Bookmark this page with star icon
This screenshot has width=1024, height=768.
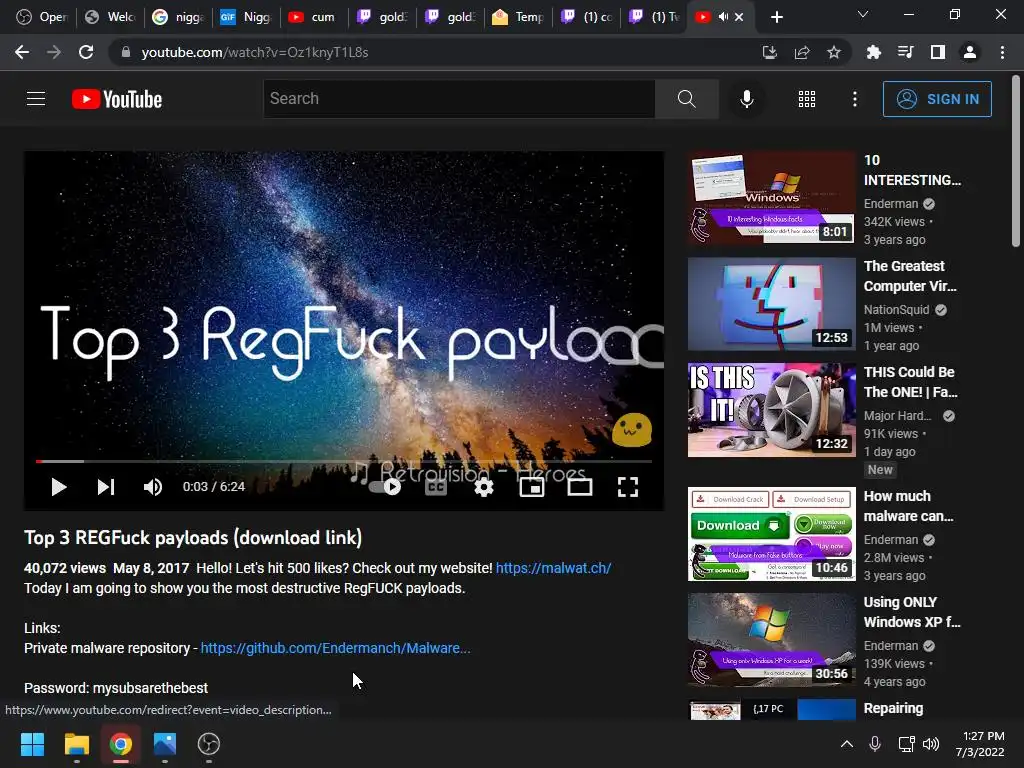[x=833, y=52]
